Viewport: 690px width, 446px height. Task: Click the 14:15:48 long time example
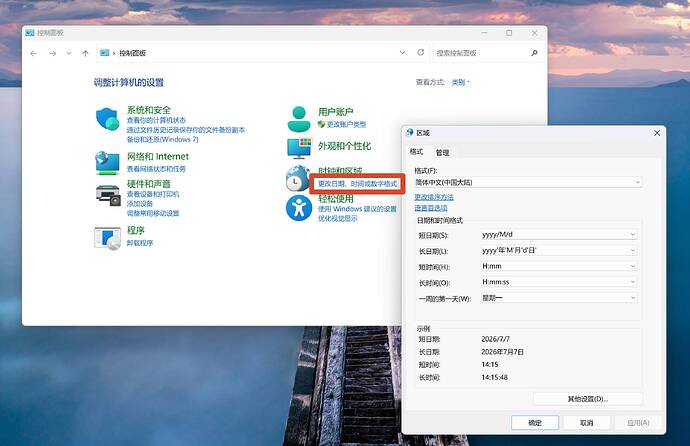[x=495, y=377]
